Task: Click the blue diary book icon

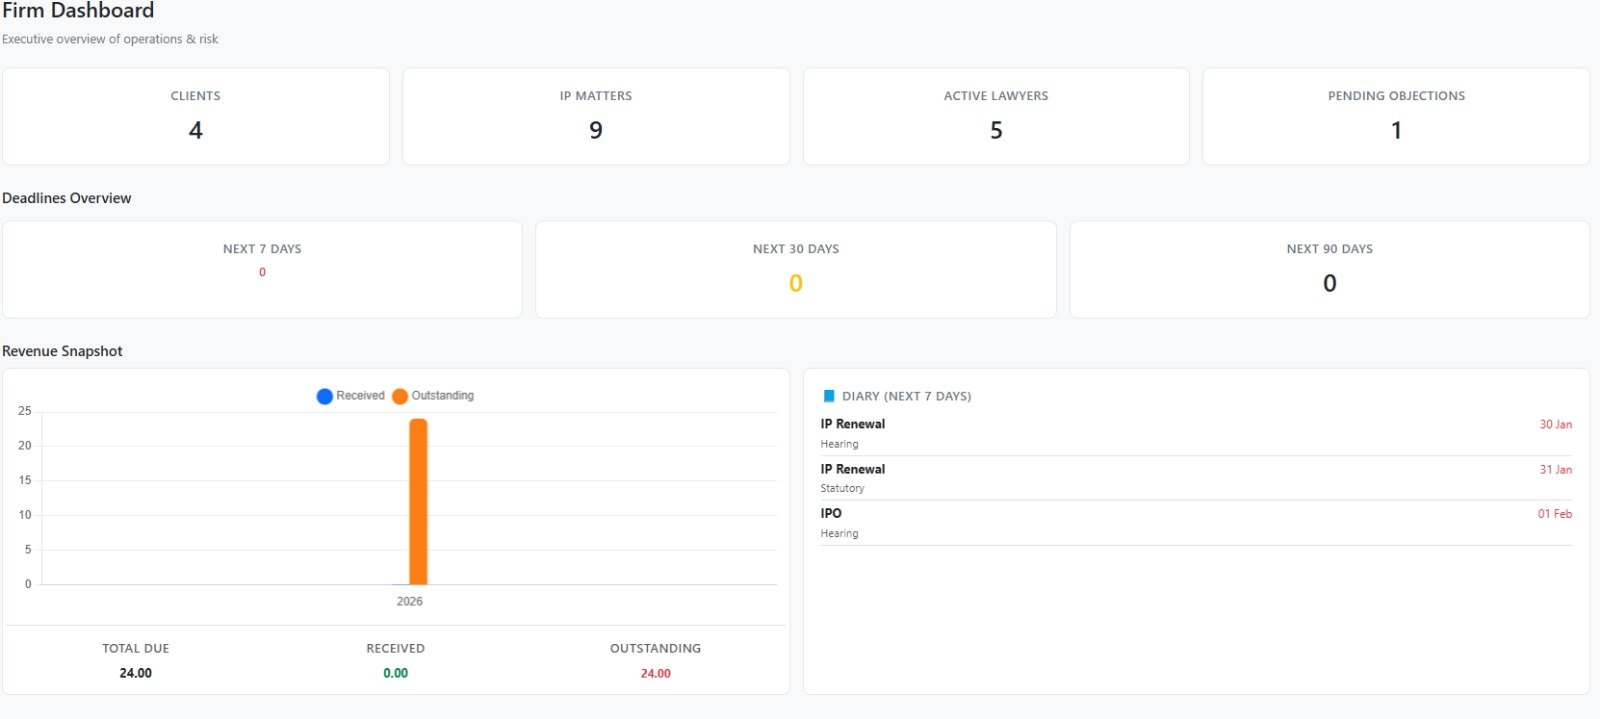Action: 828,396
